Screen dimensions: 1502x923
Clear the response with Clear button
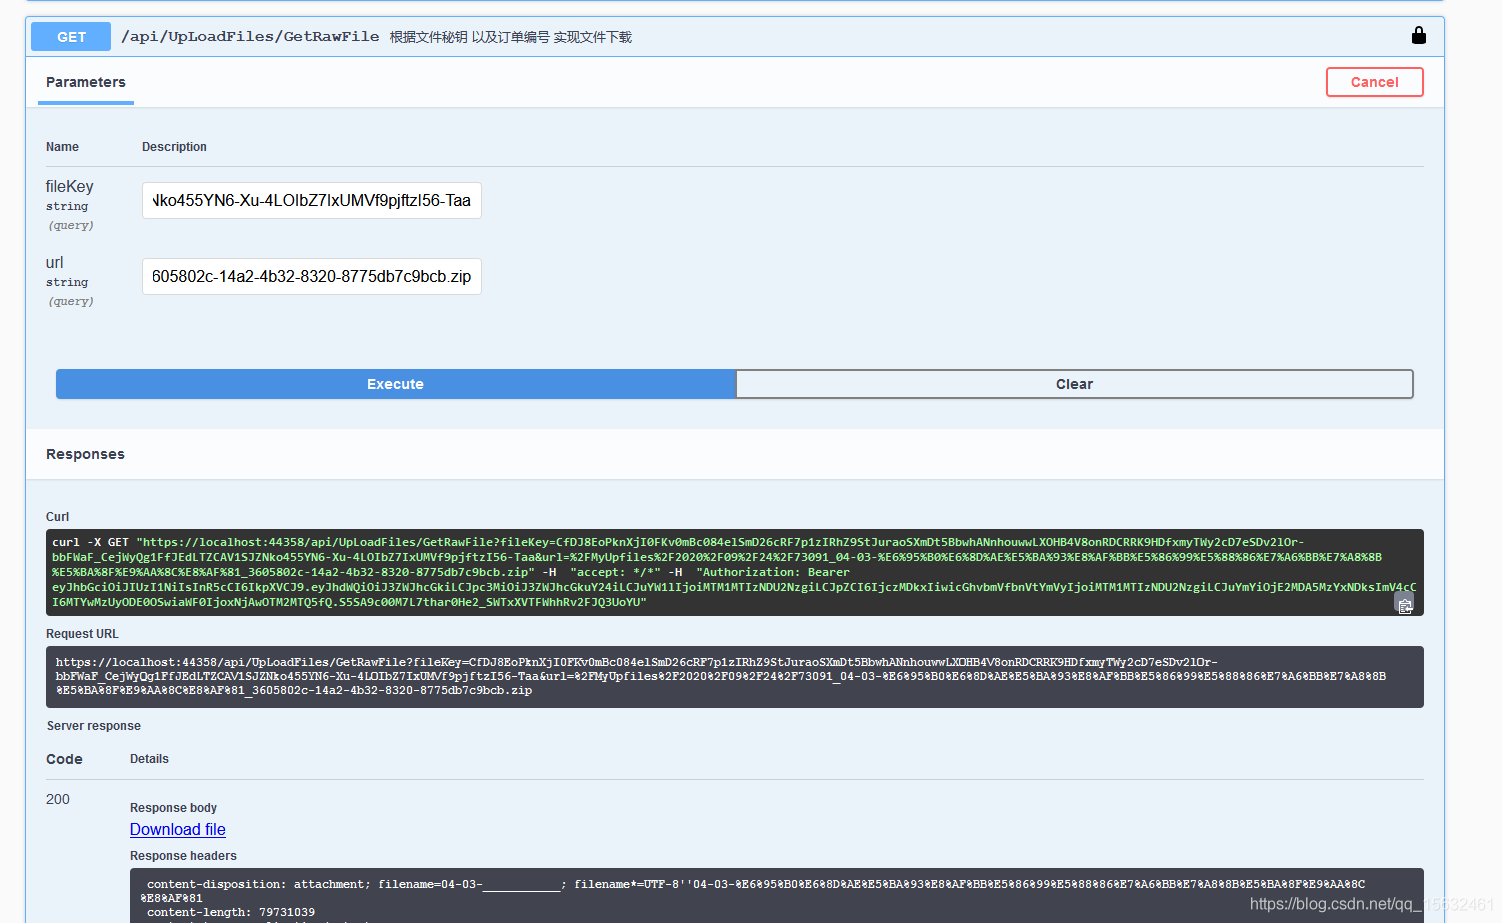pos(1075,384)
